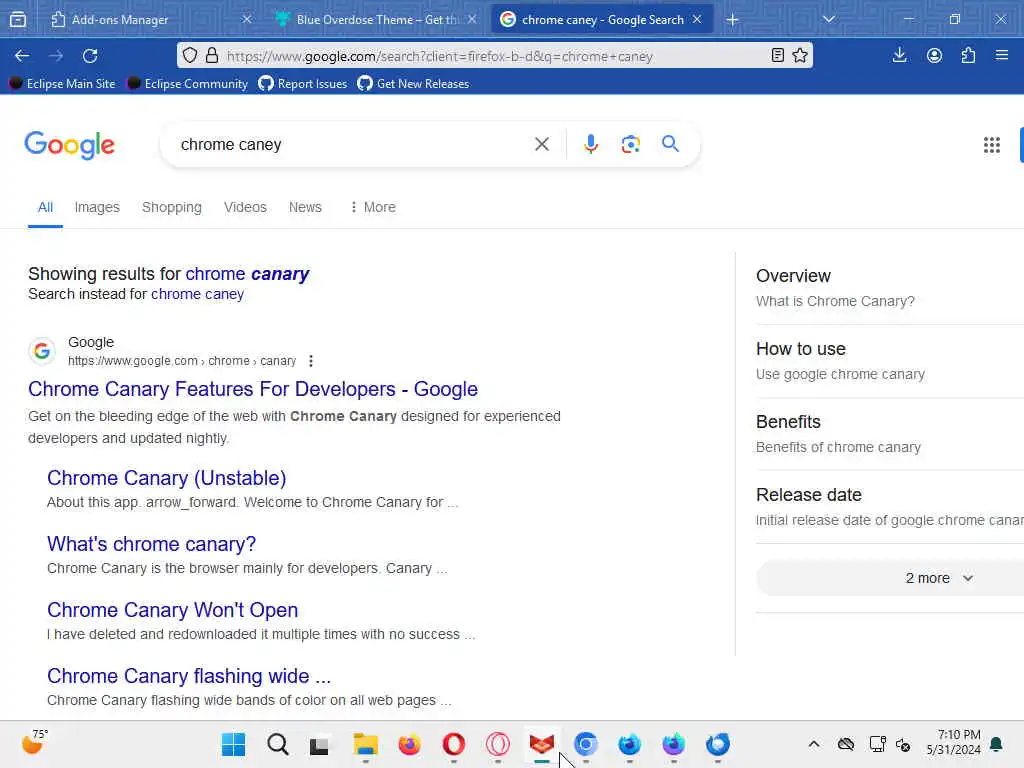
Task: Open Eclipse Main Site bookmark
Action: tap(62, 84)
